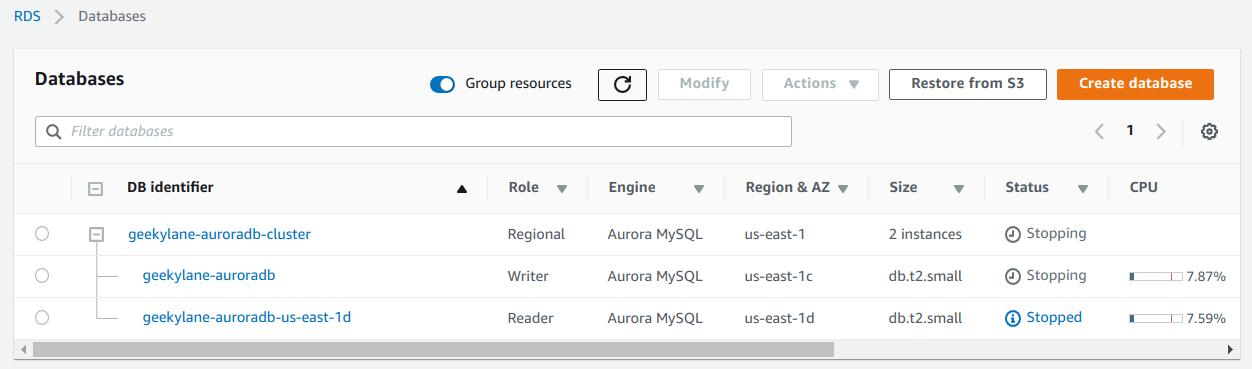
Task: Select radio for geekylane-auroradb writer
Action: click(42, 276)
